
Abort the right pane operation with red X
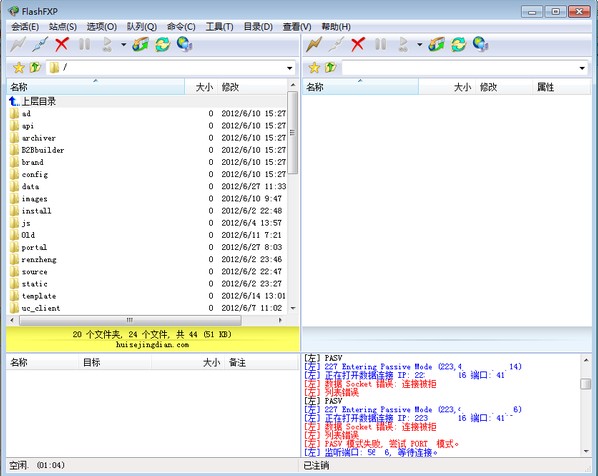tap(358, 45)
